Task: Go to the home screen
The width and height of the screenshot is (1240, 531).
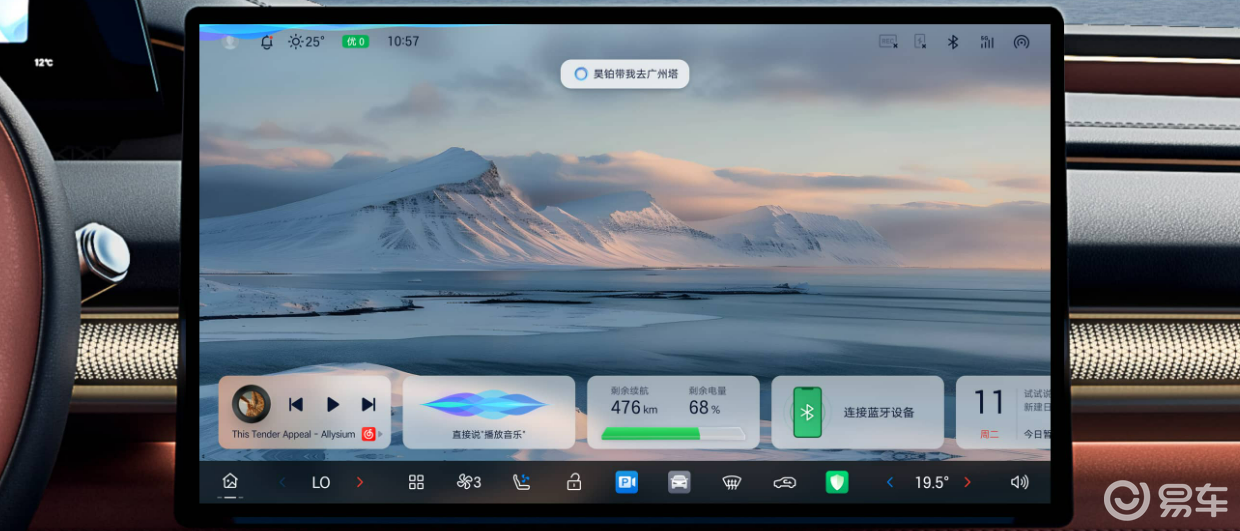Action: click(x=230, y=482)
